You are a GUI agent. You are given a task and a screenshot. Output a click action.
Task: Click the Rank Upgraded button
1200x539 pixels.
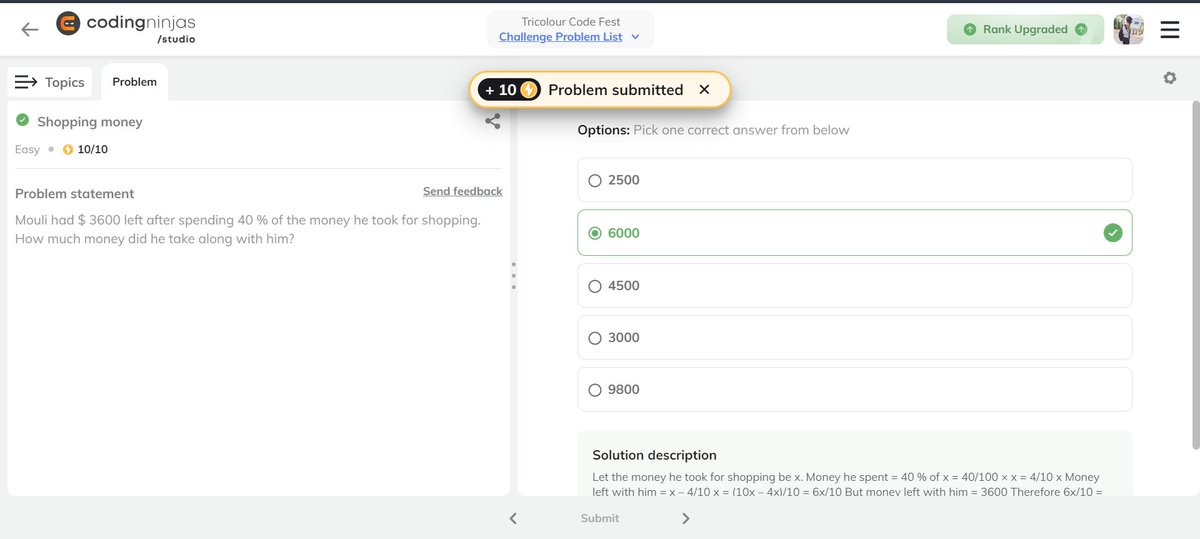(x=1025, y=29)
